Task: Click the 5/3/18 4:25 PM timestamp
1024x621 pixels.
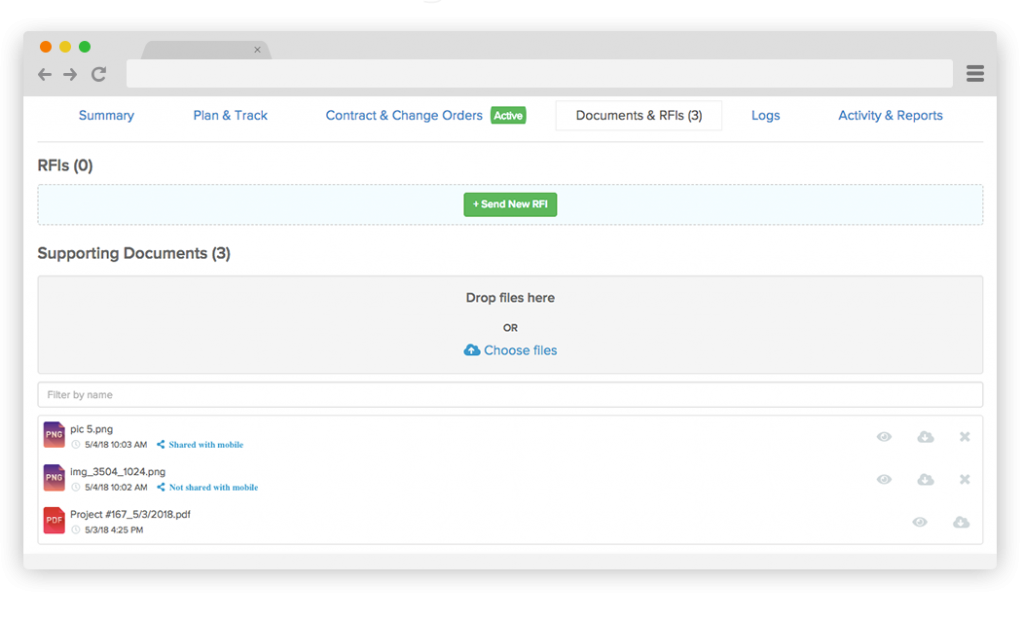Action: (114, 530)
